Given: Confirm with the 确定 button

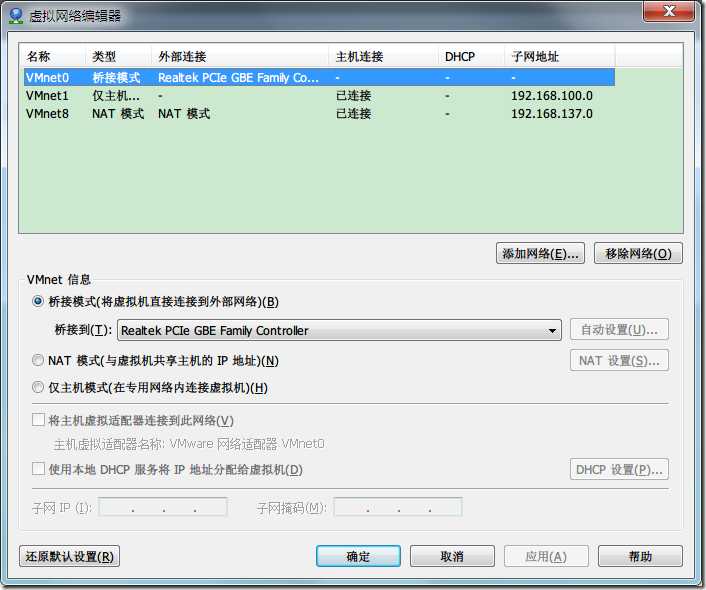Looking at the screenshot, I should 358,556.
